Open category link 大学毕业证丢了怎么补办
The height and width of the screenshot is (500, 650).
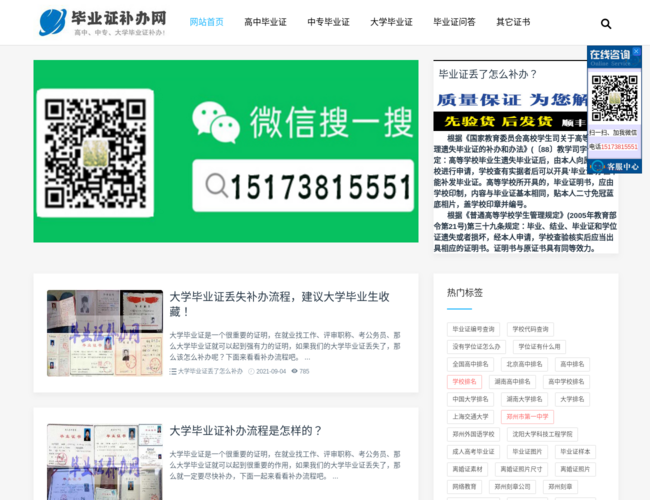210,371
